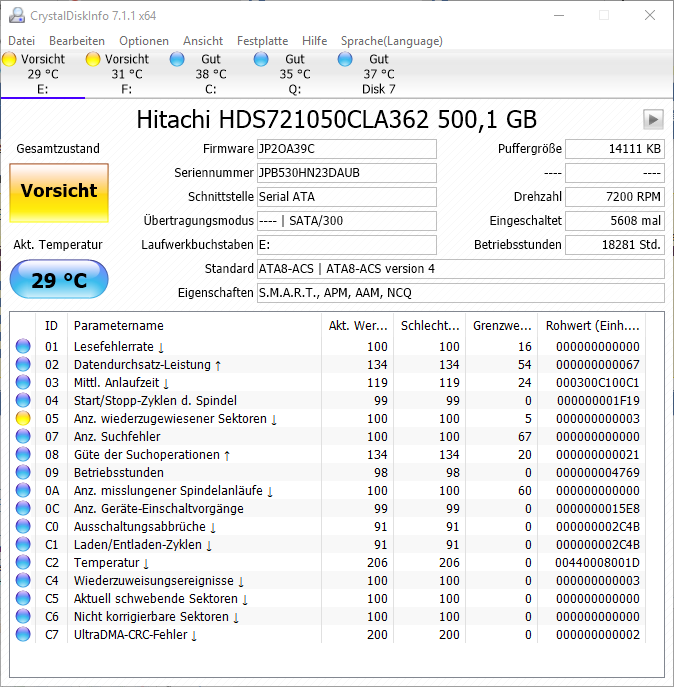Select drive F: tab with 31 °C

(127, 74)
